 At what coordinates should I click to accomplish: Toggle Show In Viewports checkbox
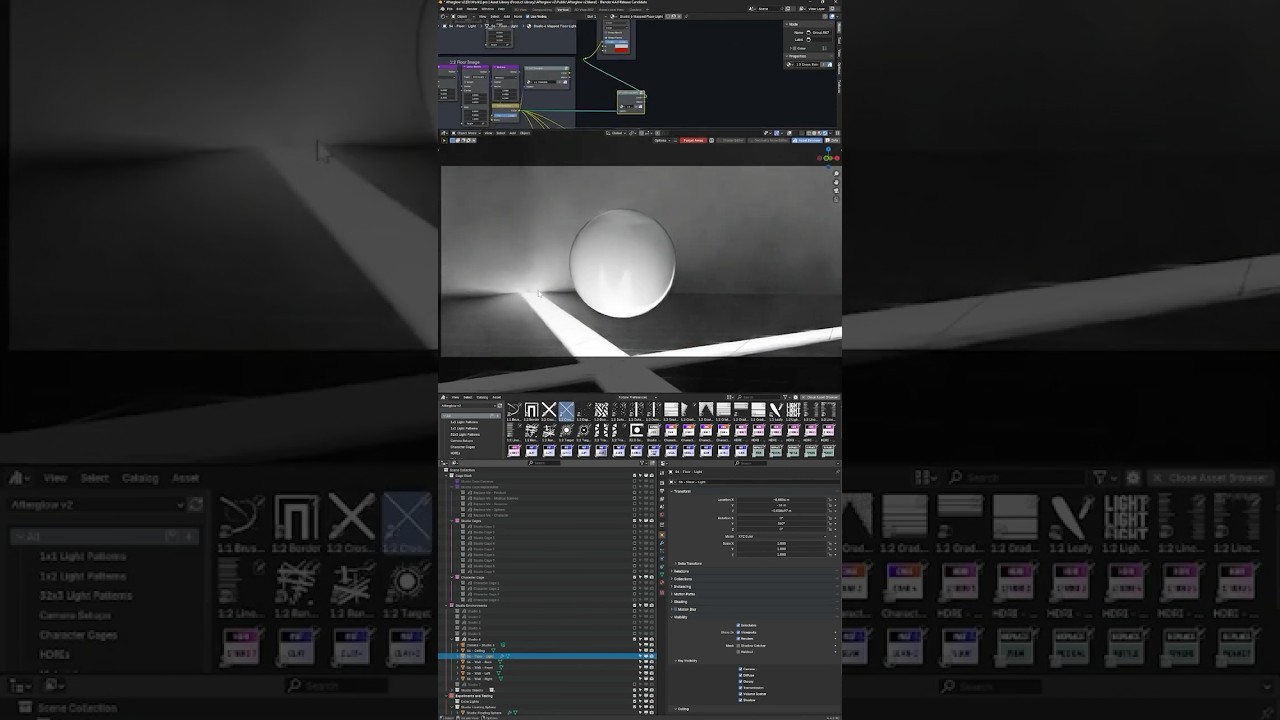(739, 632)
